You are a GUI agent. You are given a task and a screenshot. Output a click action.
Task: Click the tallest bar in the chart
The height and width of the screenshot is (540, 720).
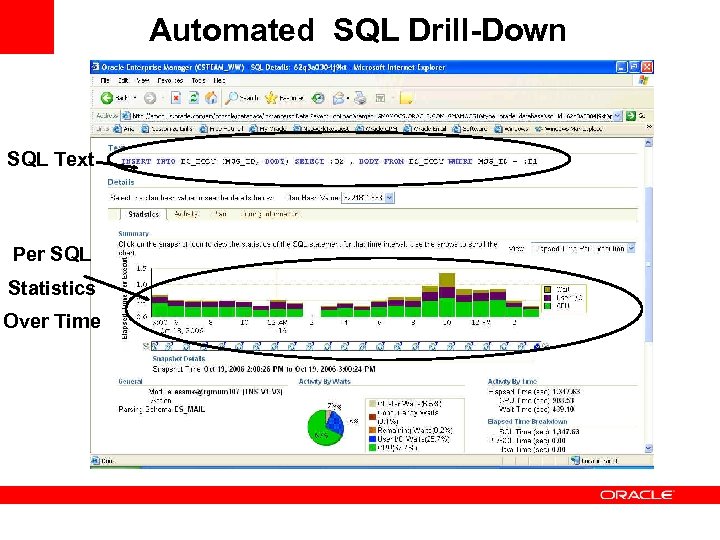click(447, 295)
